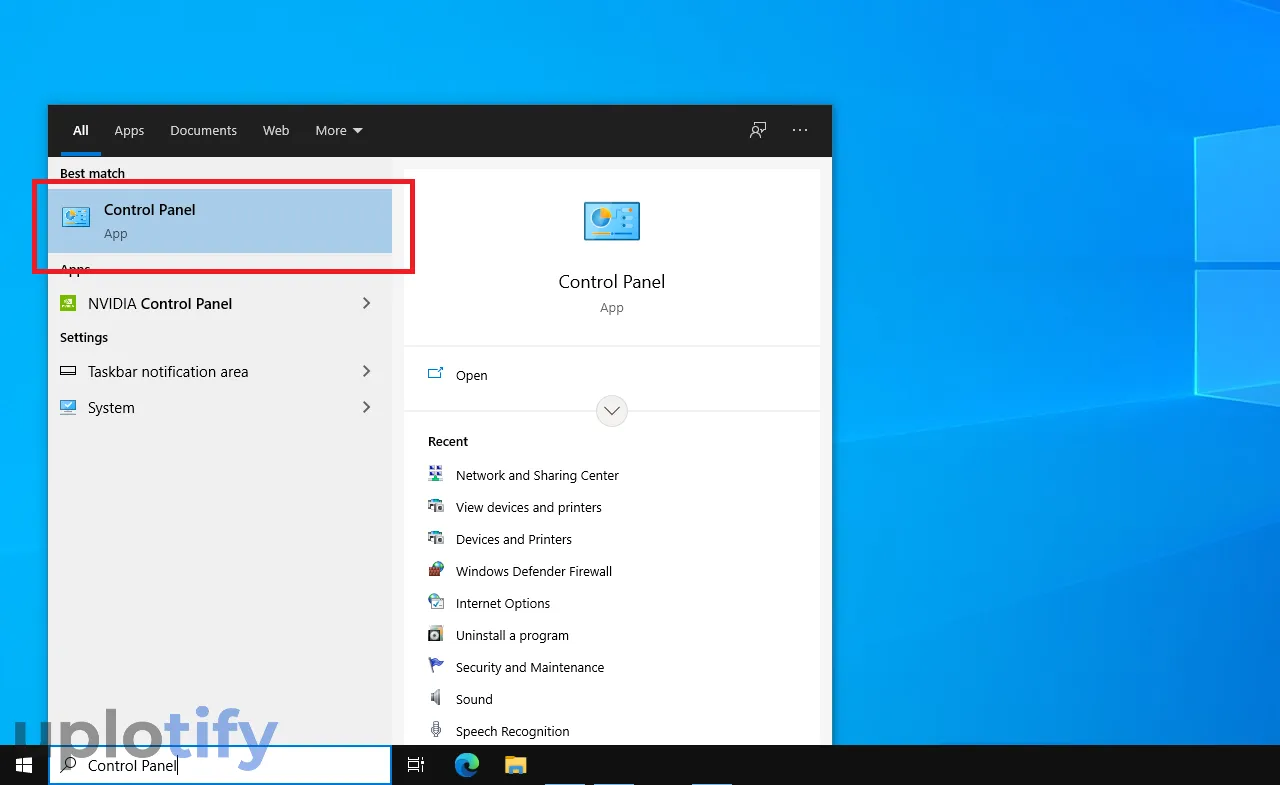Click the Speech Recognition microphone icon
This screenshot has height=785, width=1280.
pos(436,730)
